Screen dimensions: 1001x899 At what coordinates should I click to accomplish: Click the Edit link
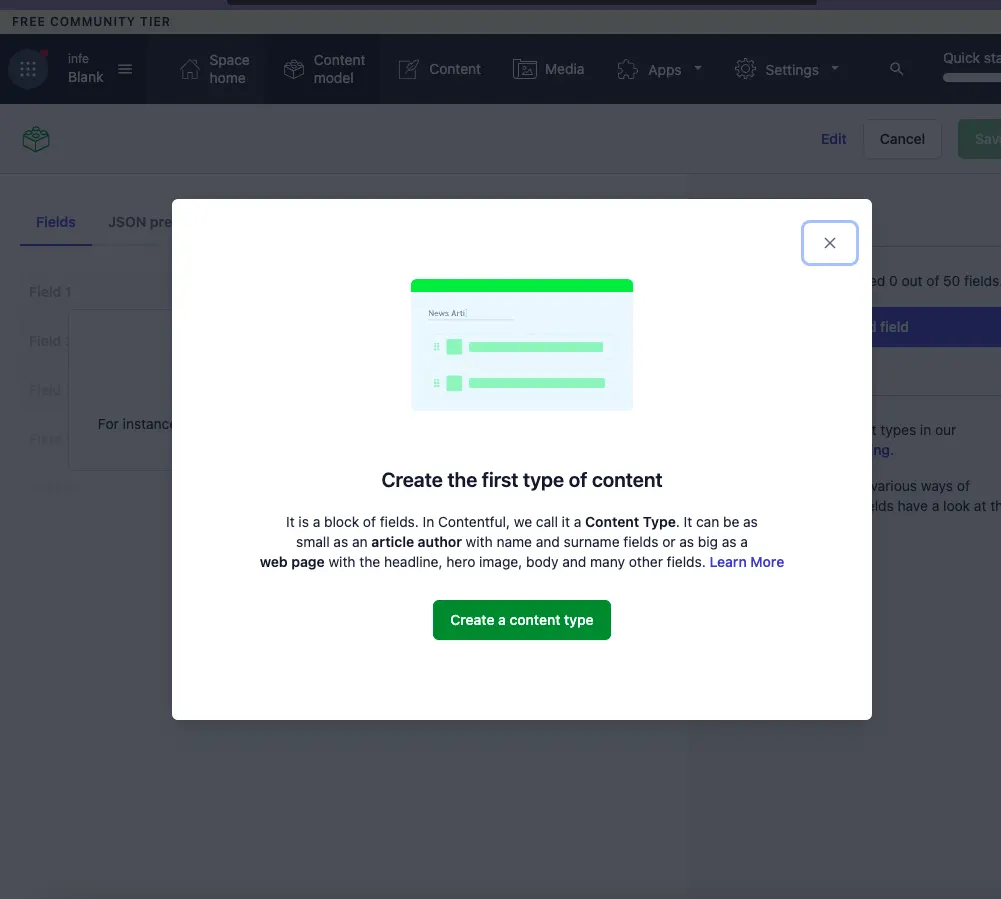(x=833, y=139)
